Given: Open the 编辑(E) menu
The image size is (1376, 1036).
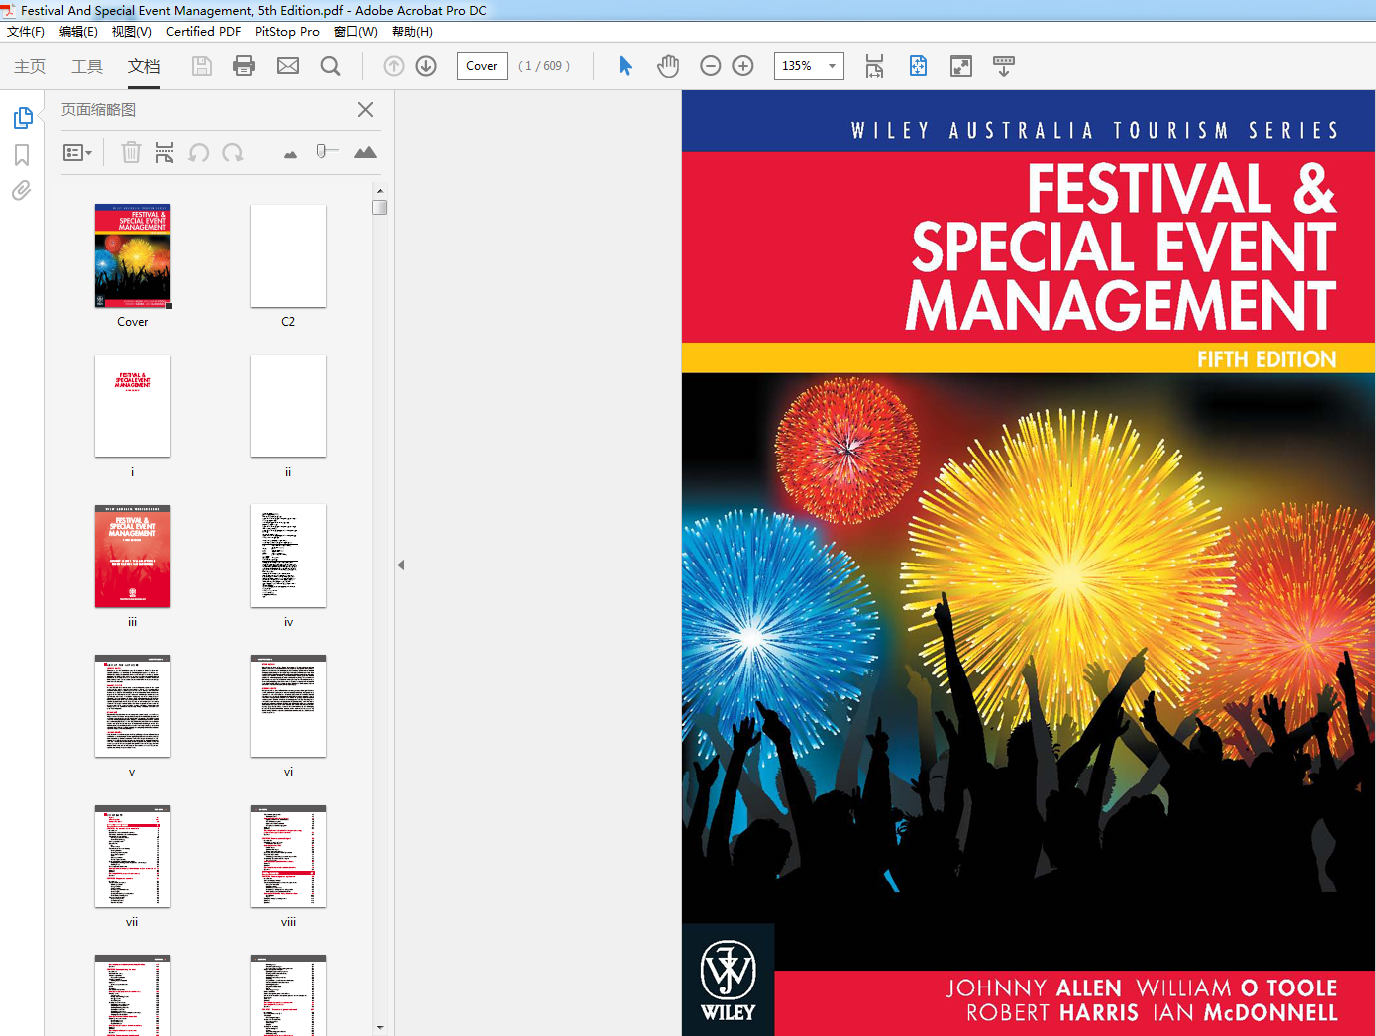Looking at the screenshot, I should click(x=78, y=32).
